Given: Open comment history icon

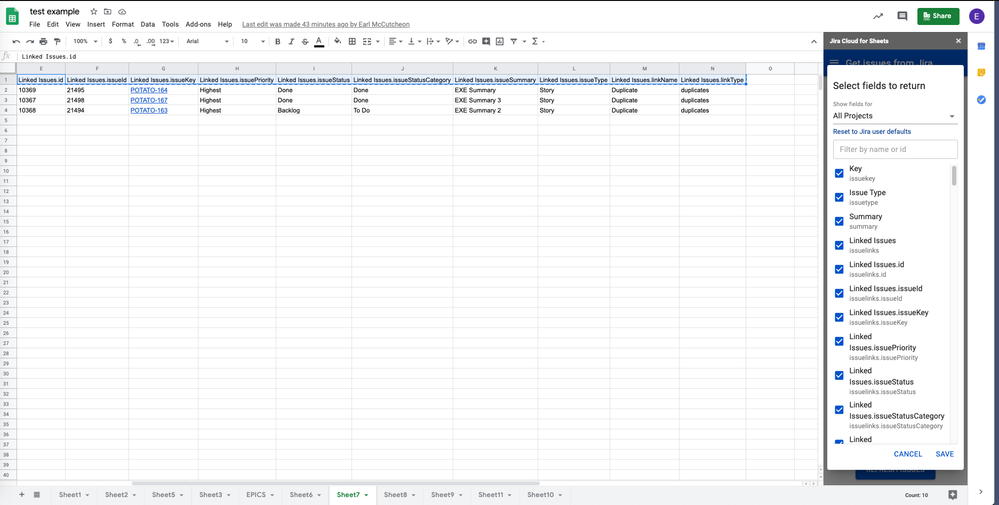Looking at the screenshot, I should 902,17.
